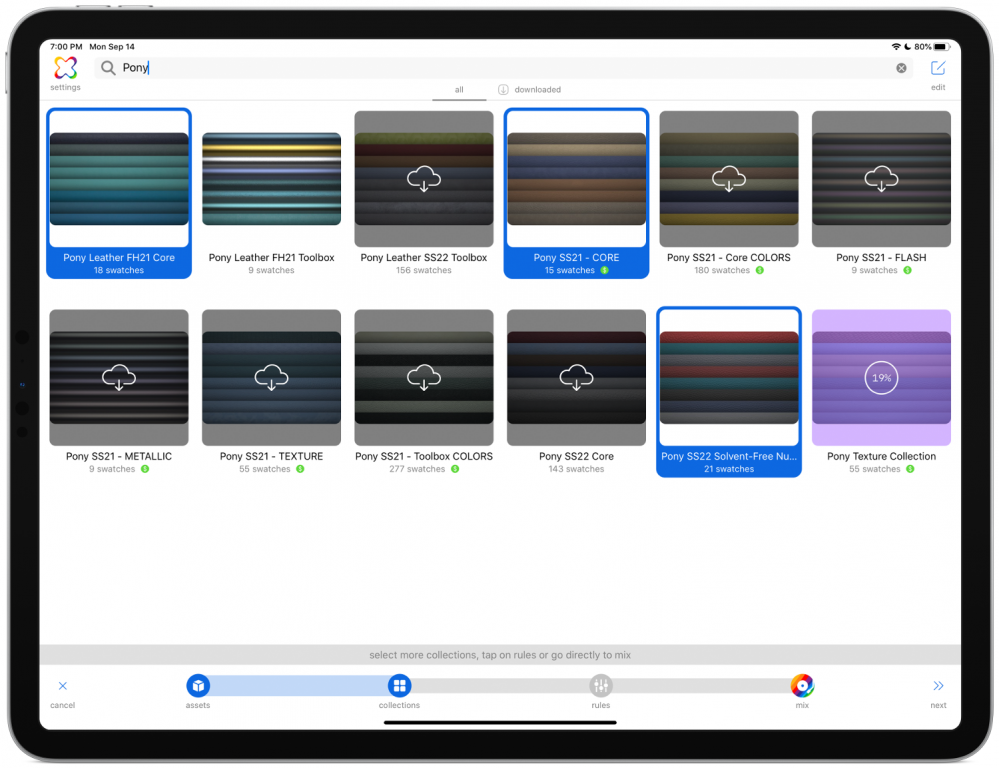Open the mix step color wheel icon

point(802,686)
